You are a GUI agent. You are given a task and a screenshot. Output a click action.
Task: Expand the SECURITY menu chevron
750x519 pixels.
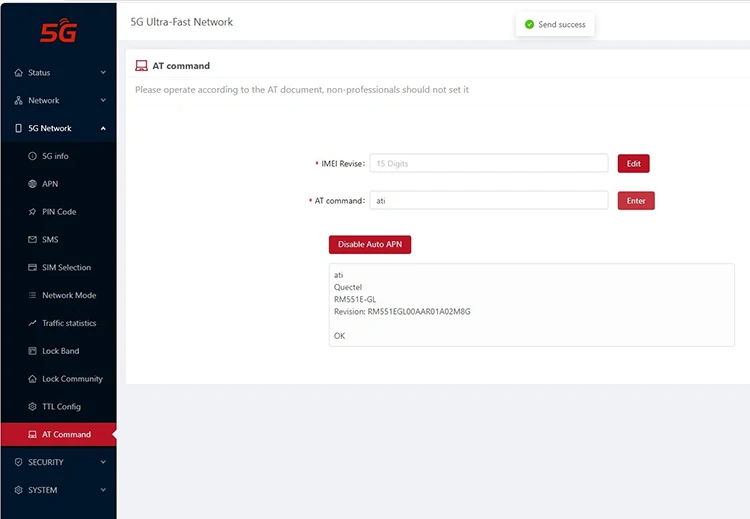[x=103, y=462]
